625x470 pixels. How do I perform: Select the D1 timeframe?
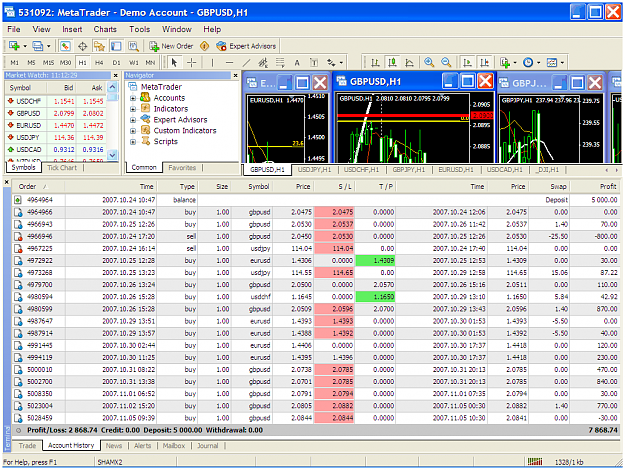[116, 63]
